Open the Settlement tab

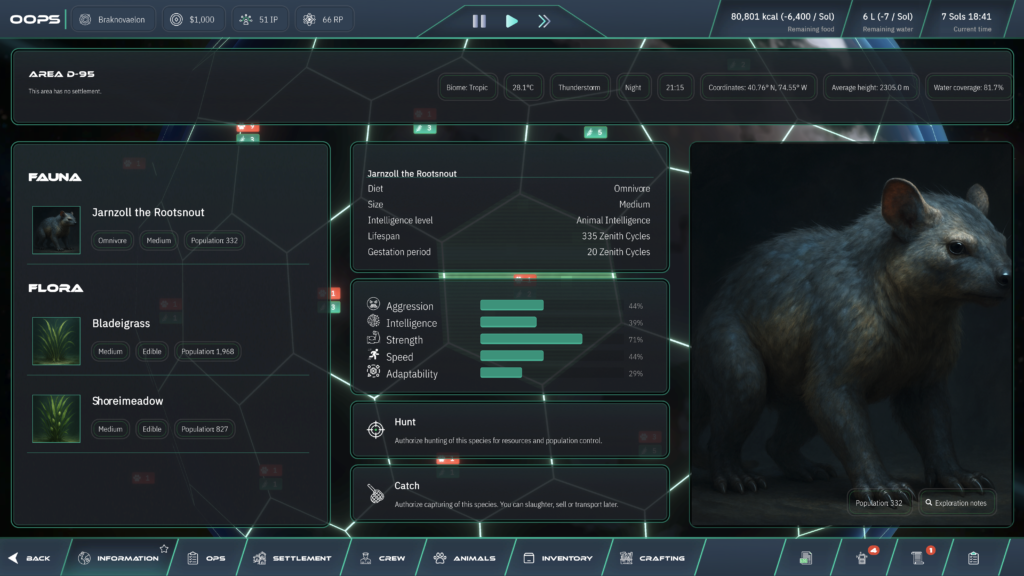coord(292,558)
